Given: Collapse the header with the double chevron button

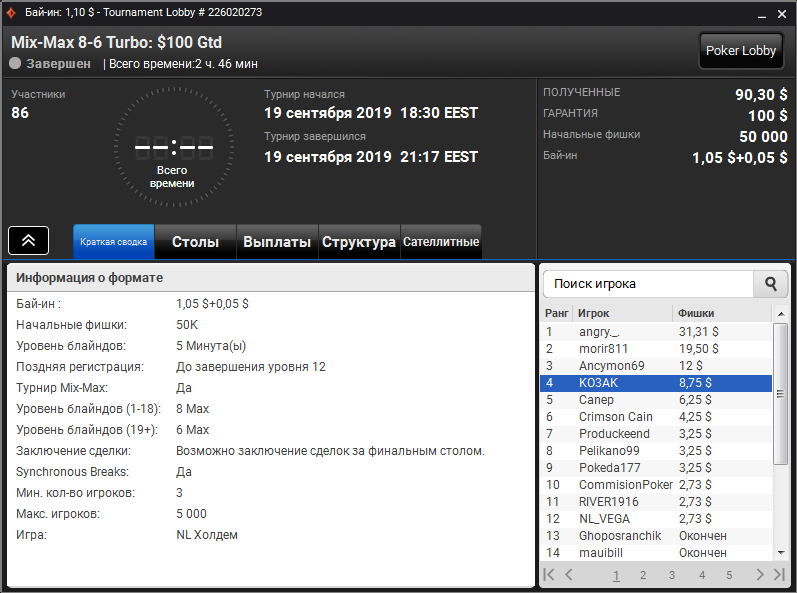Looking at the screenshot, I should coord(28,240).
